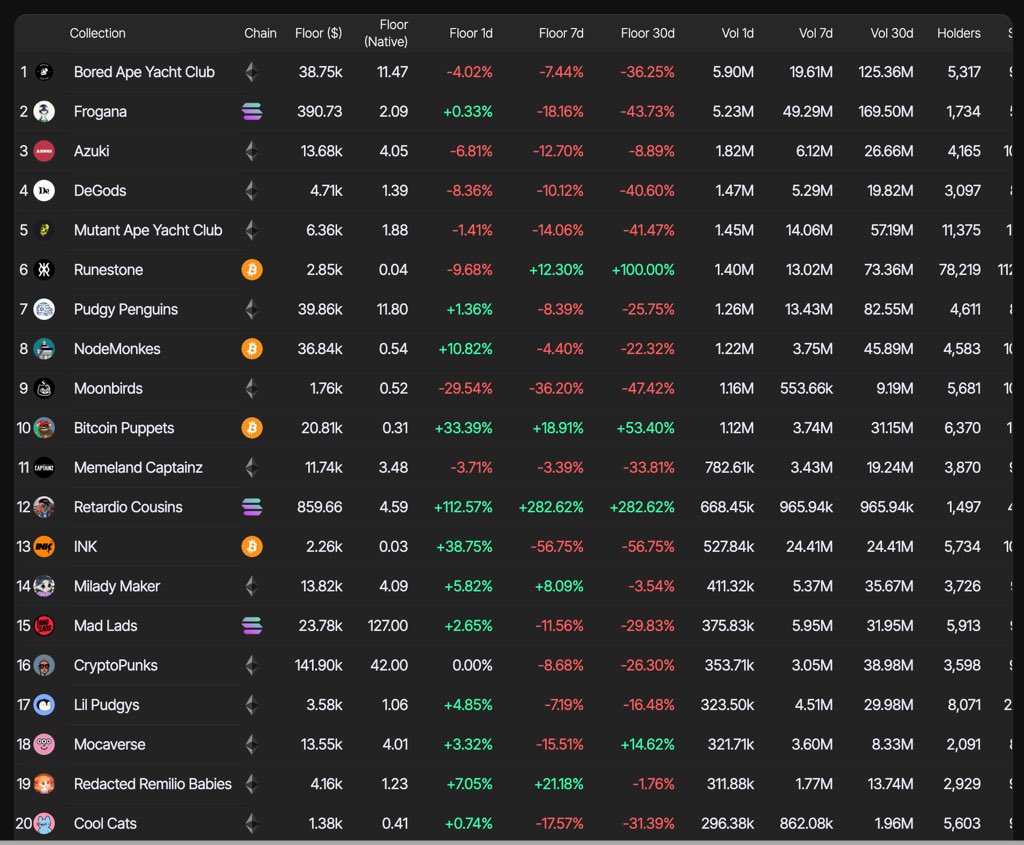Image resolution: width=1024 pixels, height=845 pixels.
Task: Select CryptoPunks 141.90k floor price
Action: pos(318,665)
